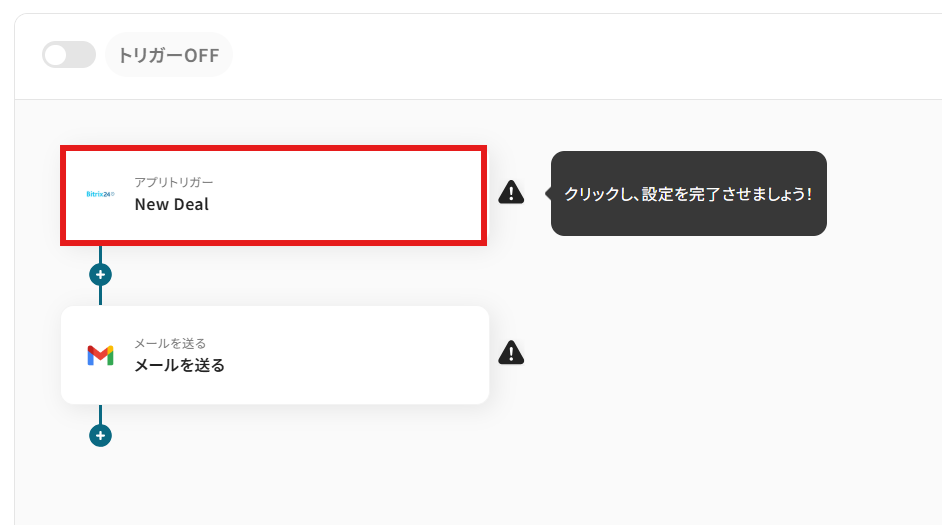The width and height of the screenshot is (942, 525).
Task: Open the Bitrix24 logo icon
Action: pos(100,194)
